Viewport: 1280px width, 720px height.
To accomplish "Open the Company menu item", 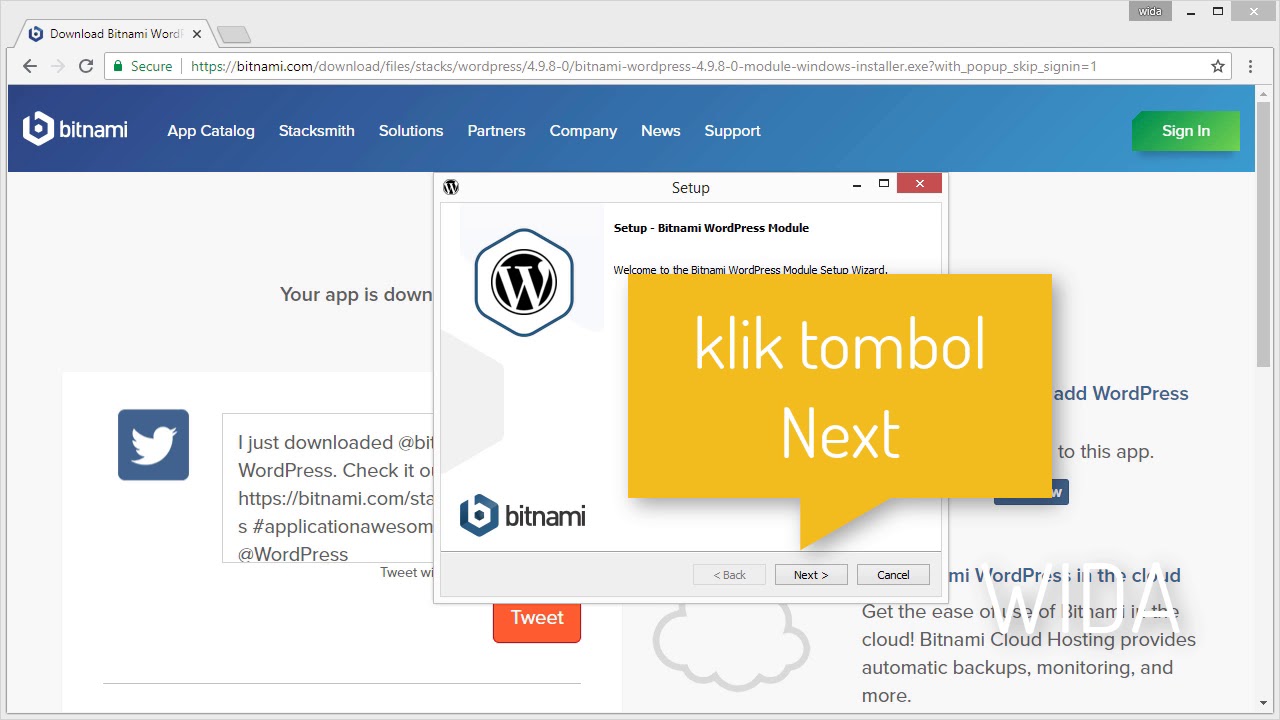I will tap(583, 131).
